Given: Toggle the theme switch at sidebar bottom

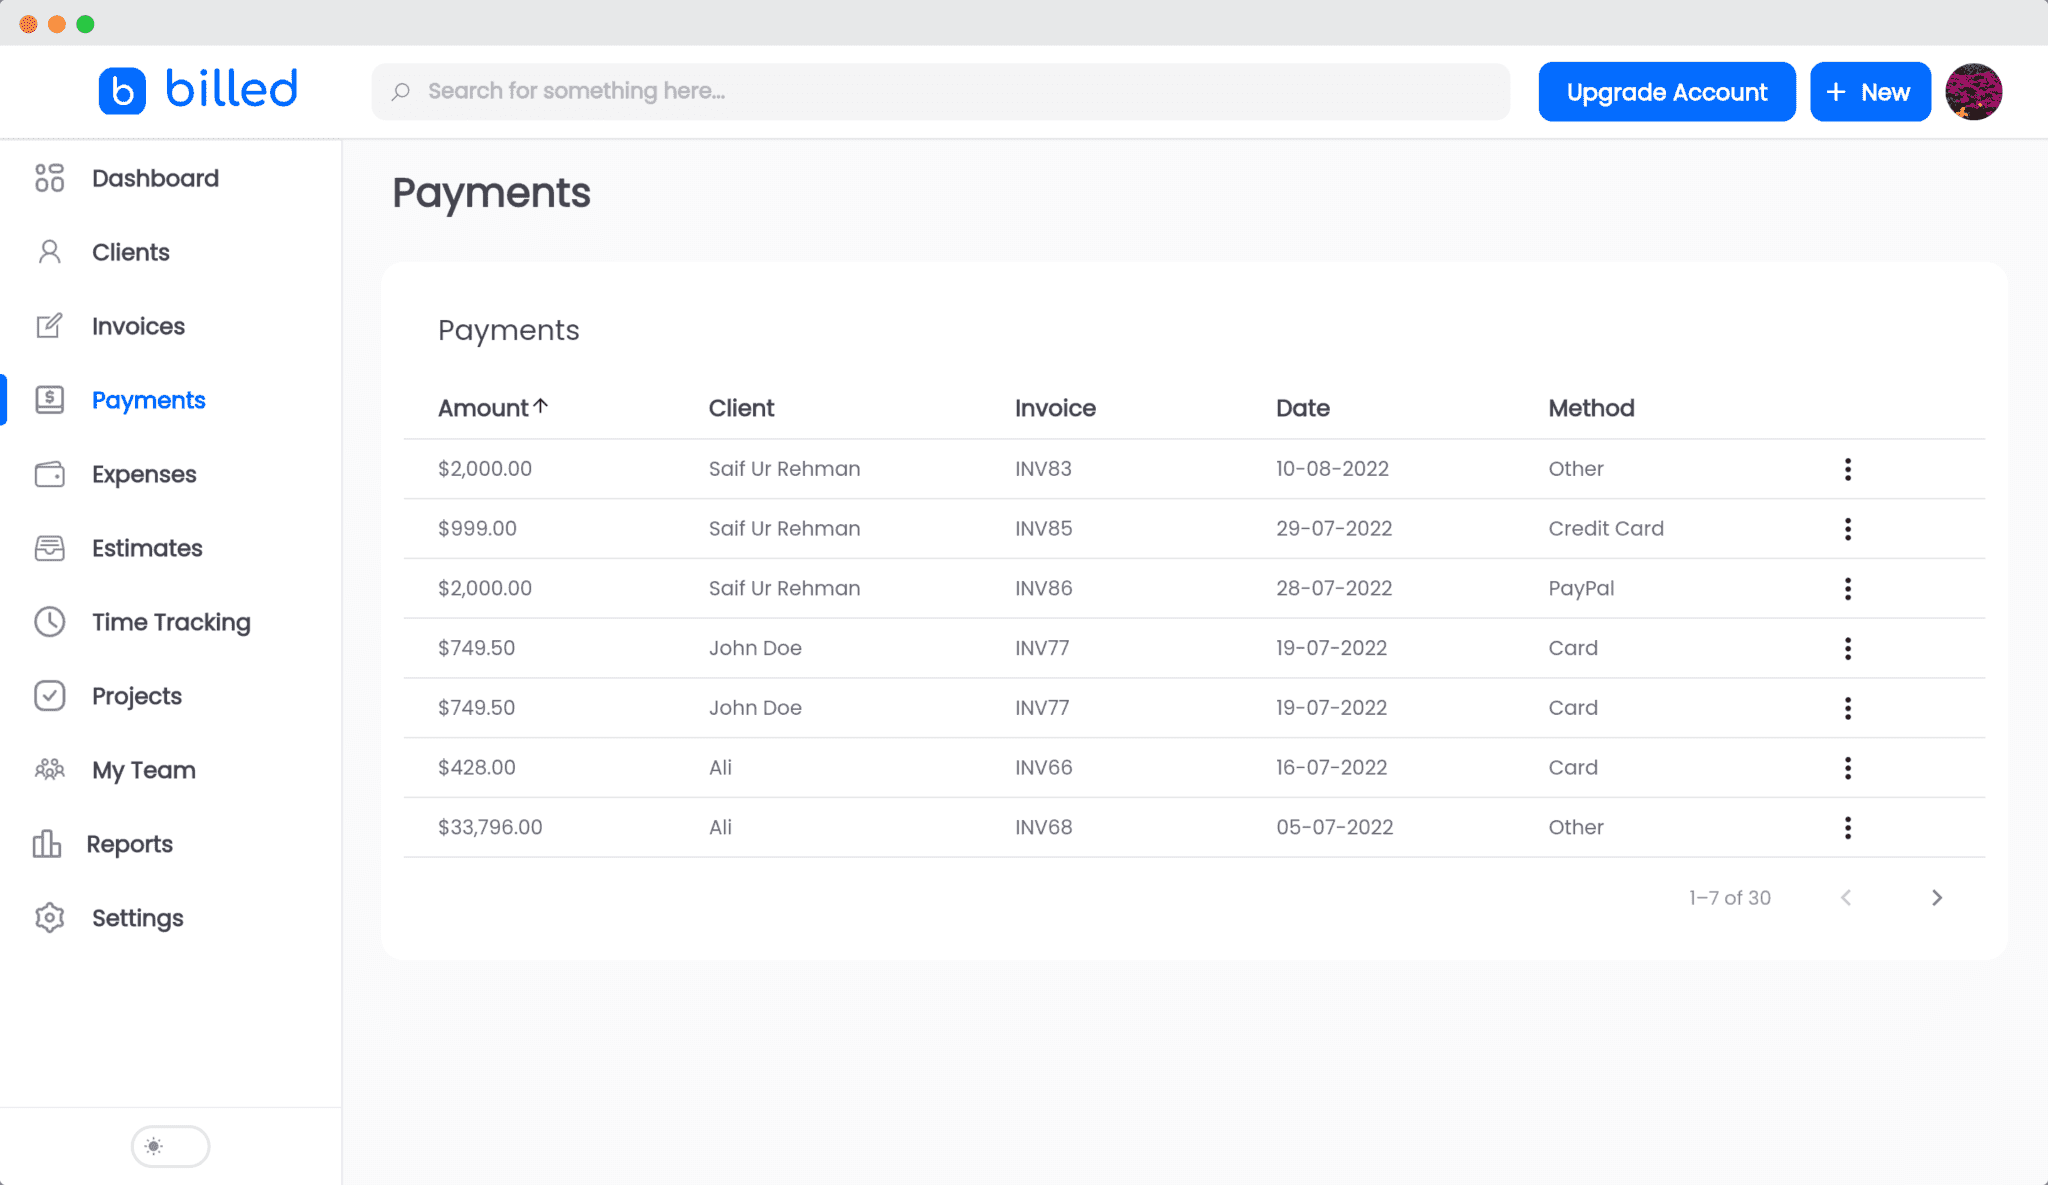Looking at the screenshot, I should click(x=170, y=1146).
